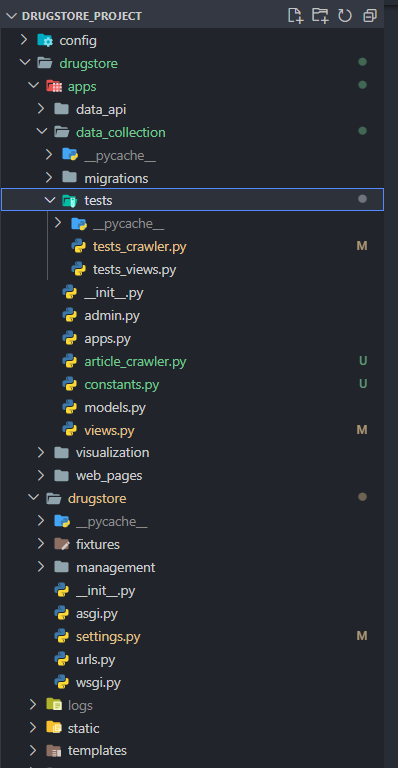Open admin.py in data_collection

point(112,316)
